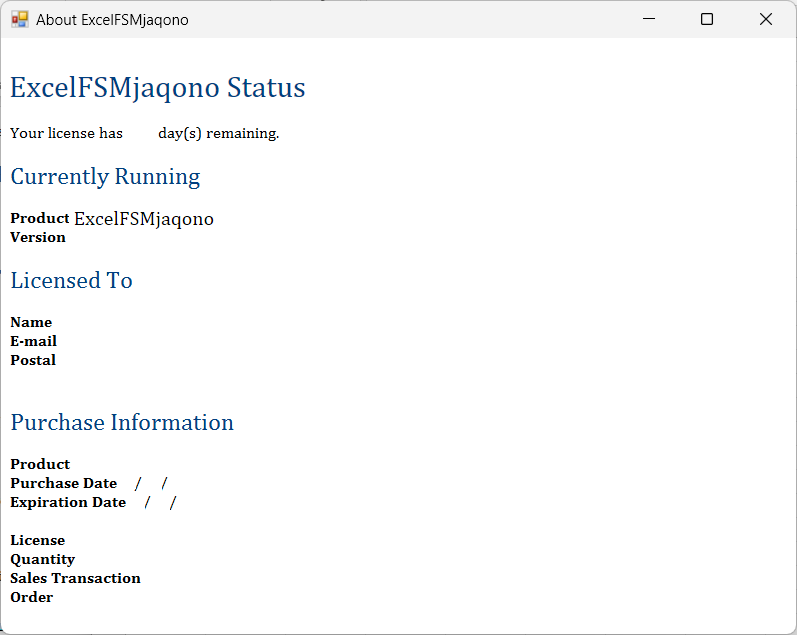The height and width of the screenshot is (635, 797).
Task: Click the 'ExcelFSMjaqono' product value text
Action: click(144, 219)
